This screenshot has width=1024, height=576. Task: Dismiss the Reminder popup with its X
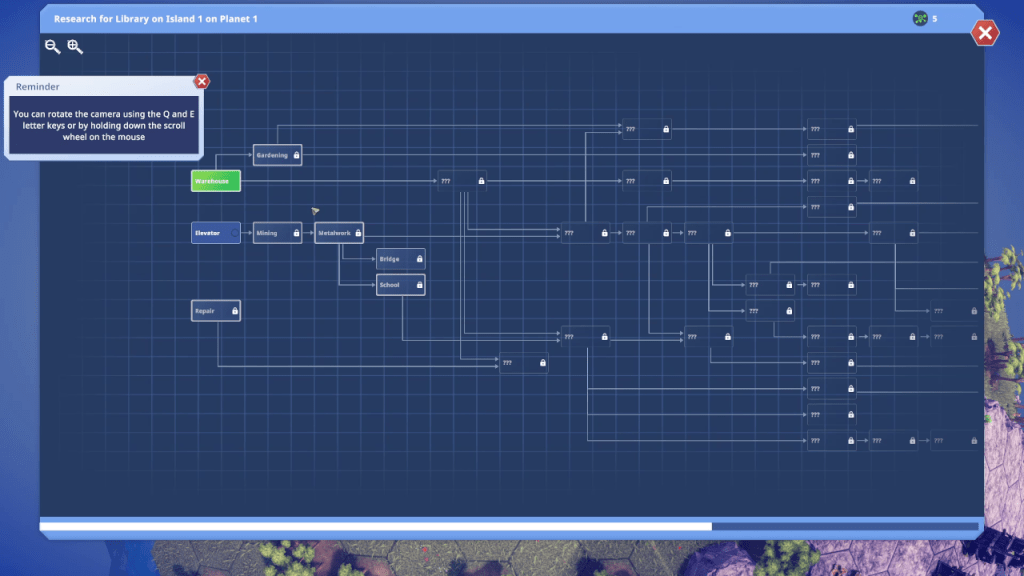(202, 81)
